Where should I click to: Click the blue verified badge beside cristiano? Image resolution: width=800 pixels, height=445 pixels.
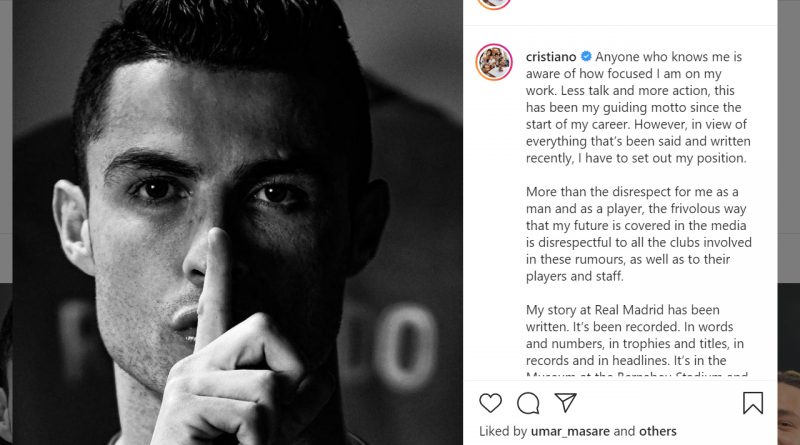click(586, 56)
